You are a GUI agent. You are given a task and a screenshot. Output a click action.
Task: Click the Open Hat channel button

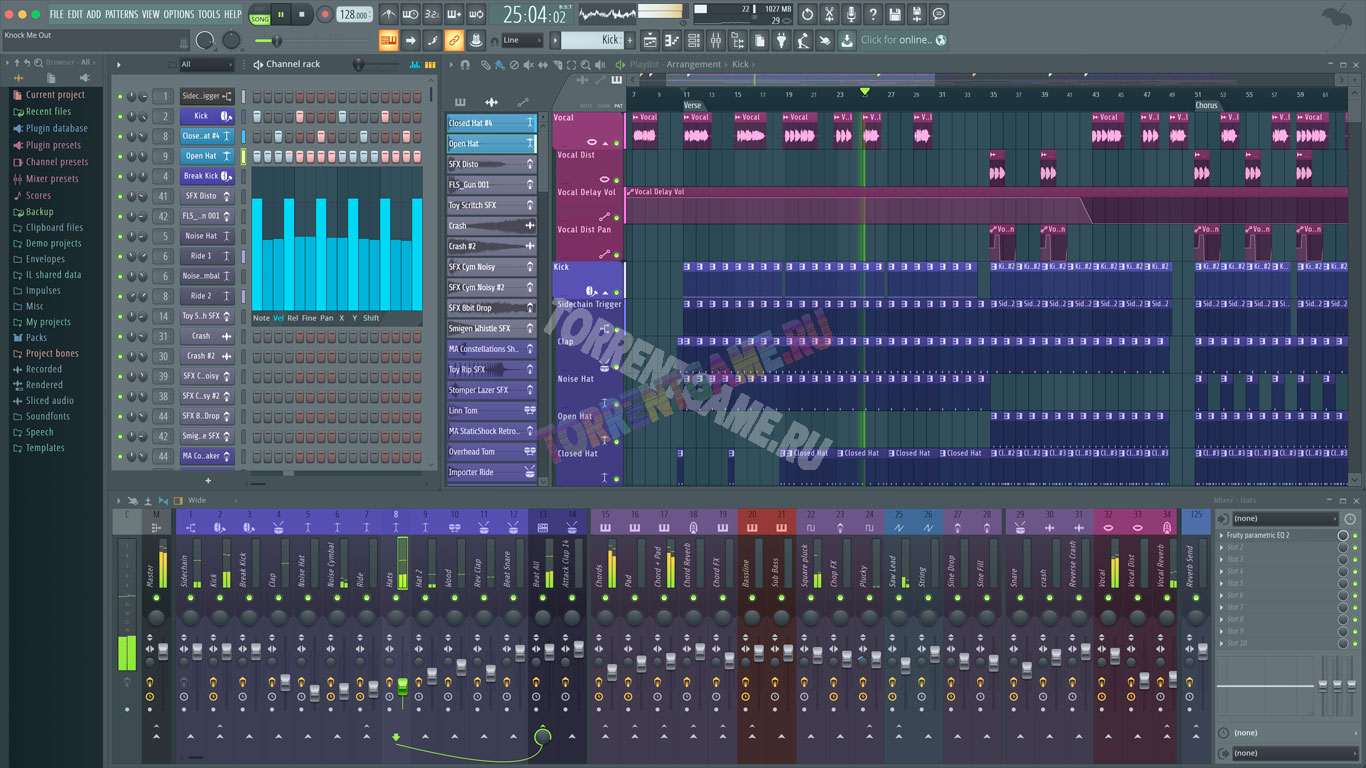201,156
